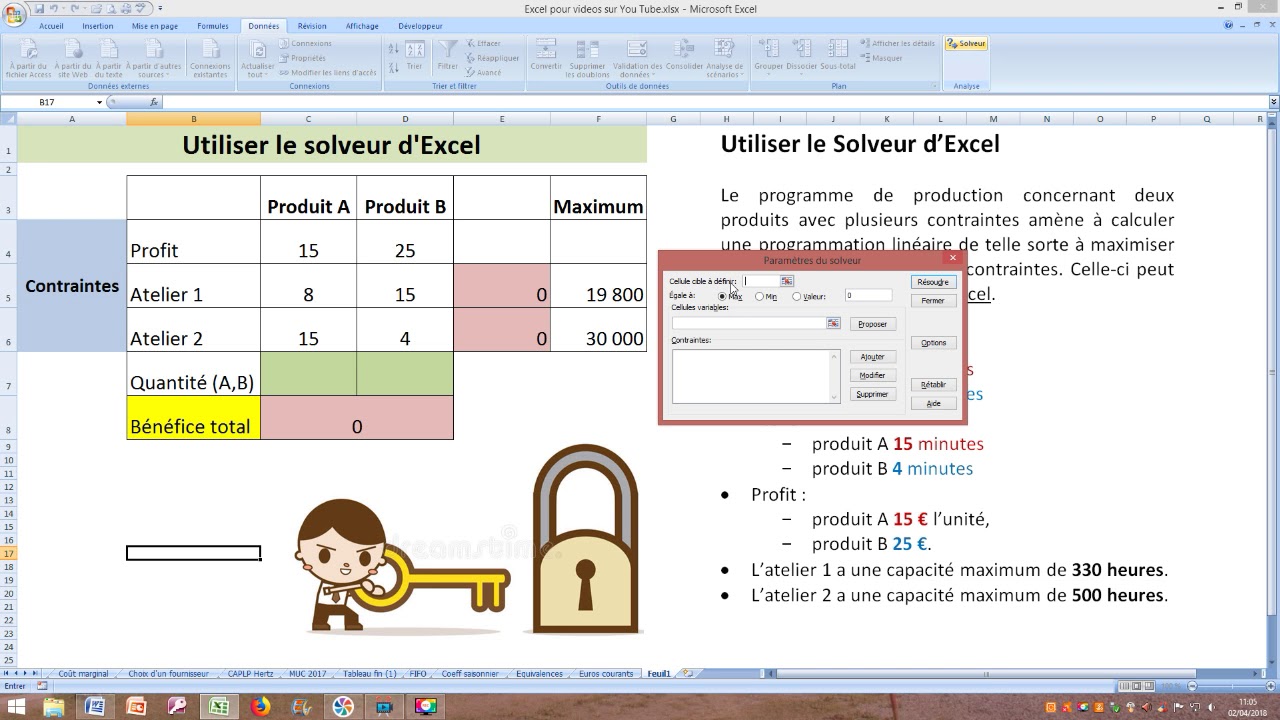
Task: Switch to the 'Mise en page' tab
Action: tap(155, 26)
